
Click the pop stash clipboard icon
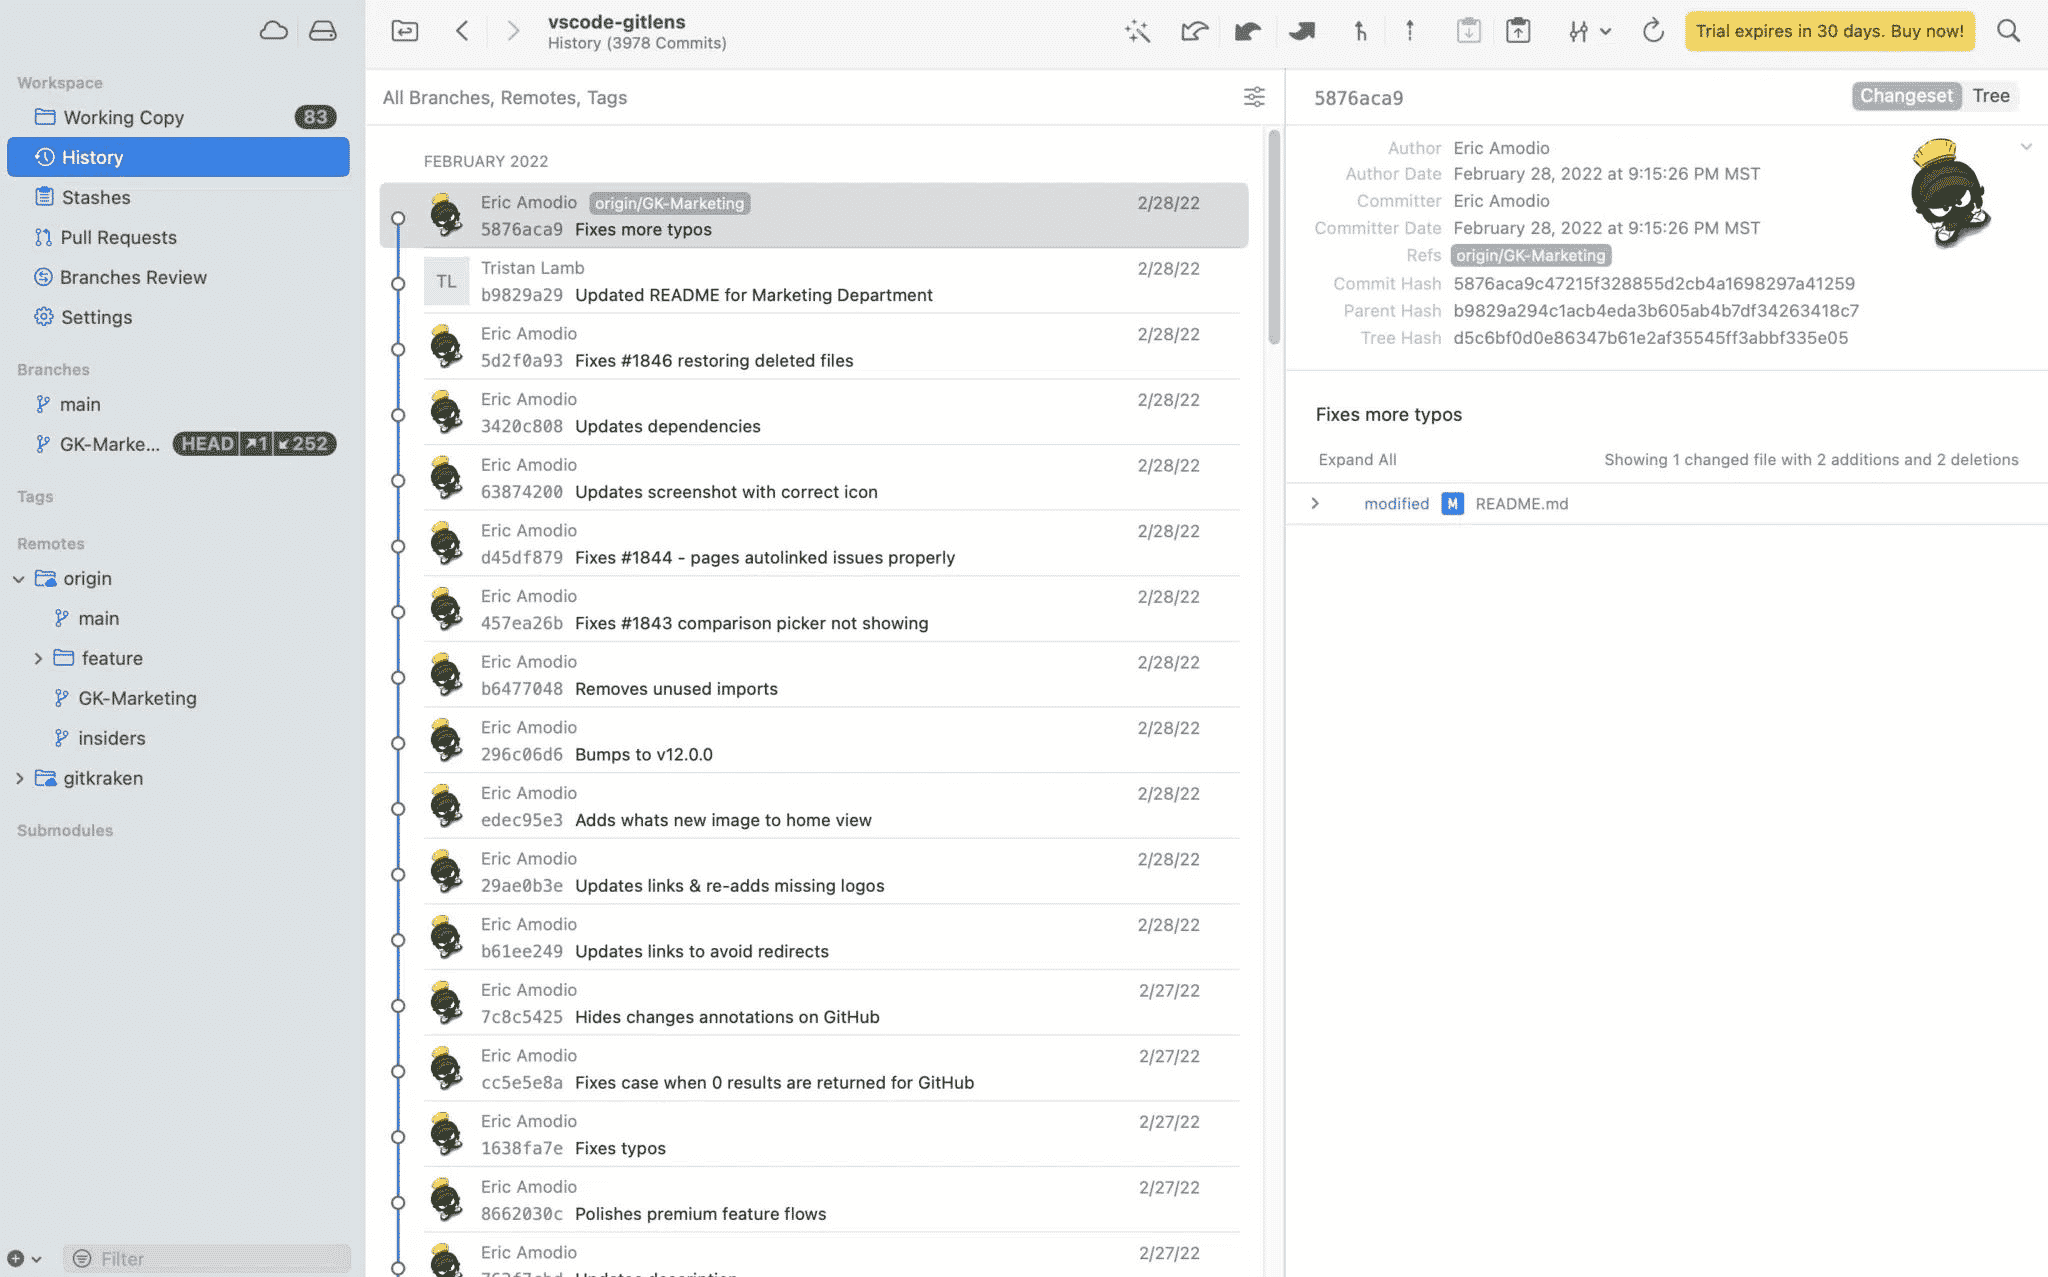tap(1518, 31)
